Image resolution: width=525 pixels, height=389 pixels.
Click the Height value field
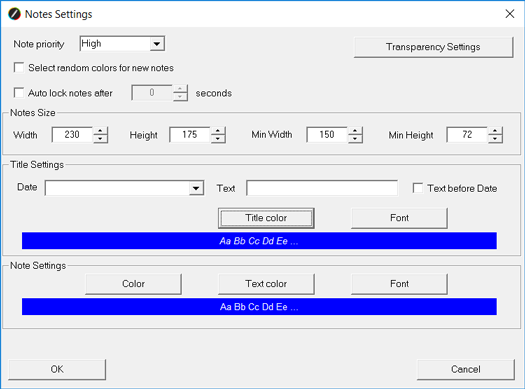tap(190, 135)
